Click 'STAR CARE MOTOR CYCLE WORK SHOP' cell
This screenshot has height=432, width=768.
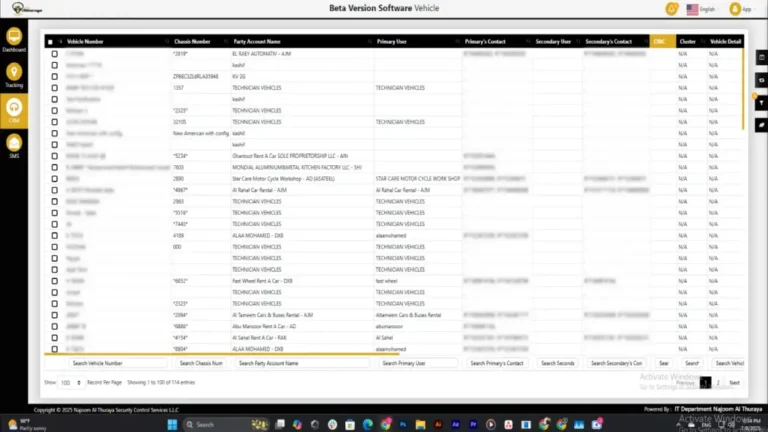pyautogui.click(x=418, y=179)
